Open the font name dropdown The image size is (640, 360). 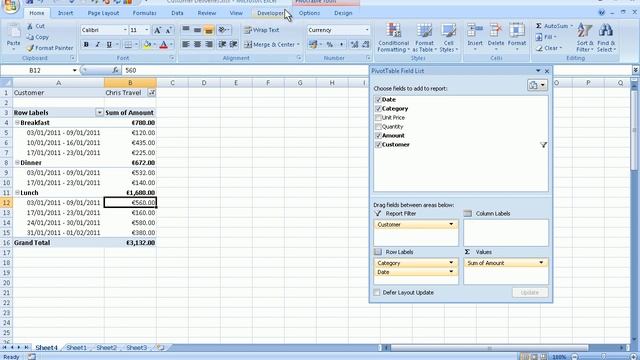coord(125,30)
